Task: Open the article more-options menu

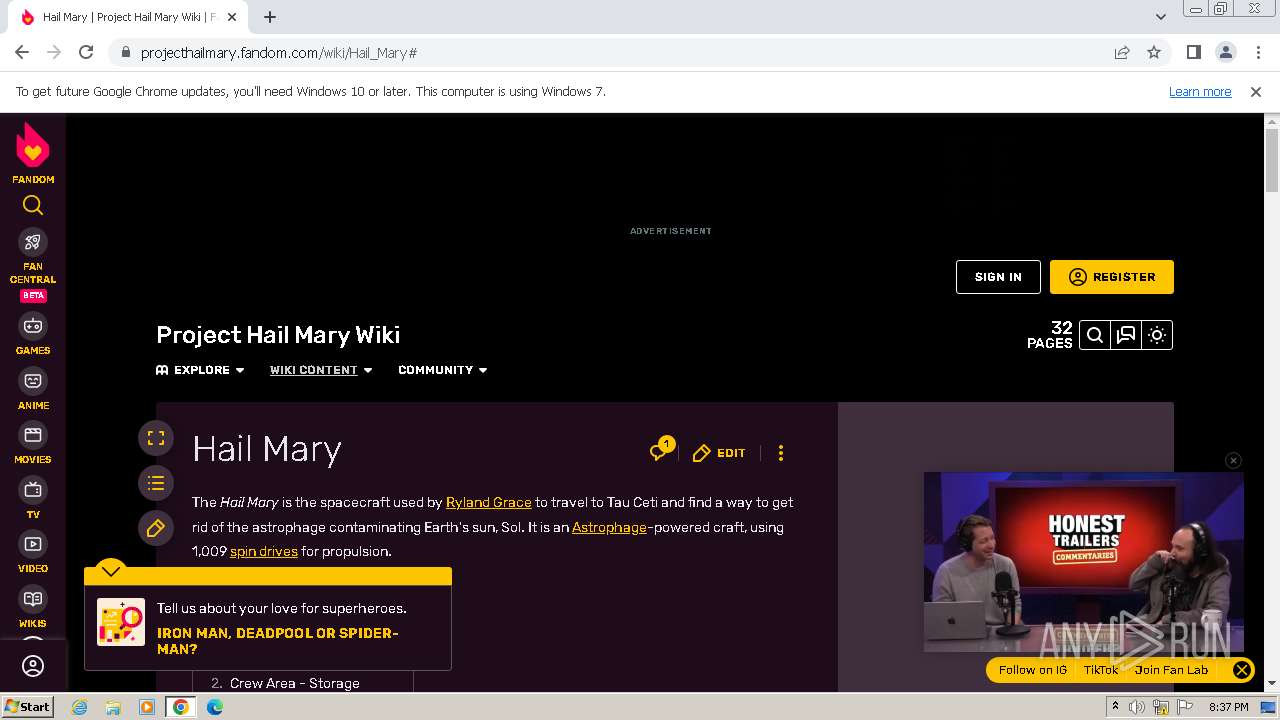Action: point(781,453)
